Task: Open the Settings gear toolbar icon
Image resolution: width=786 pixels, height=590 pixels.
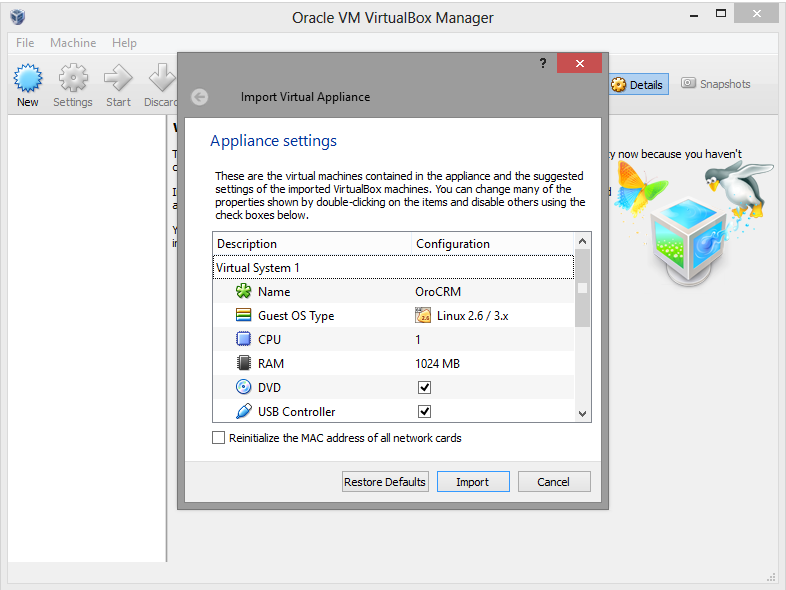Action: coord(73,78)
